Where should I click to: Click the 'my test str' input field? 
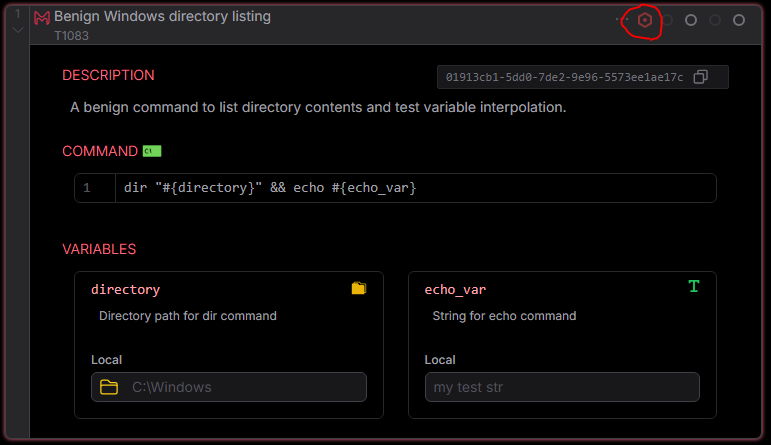[561, 387]
